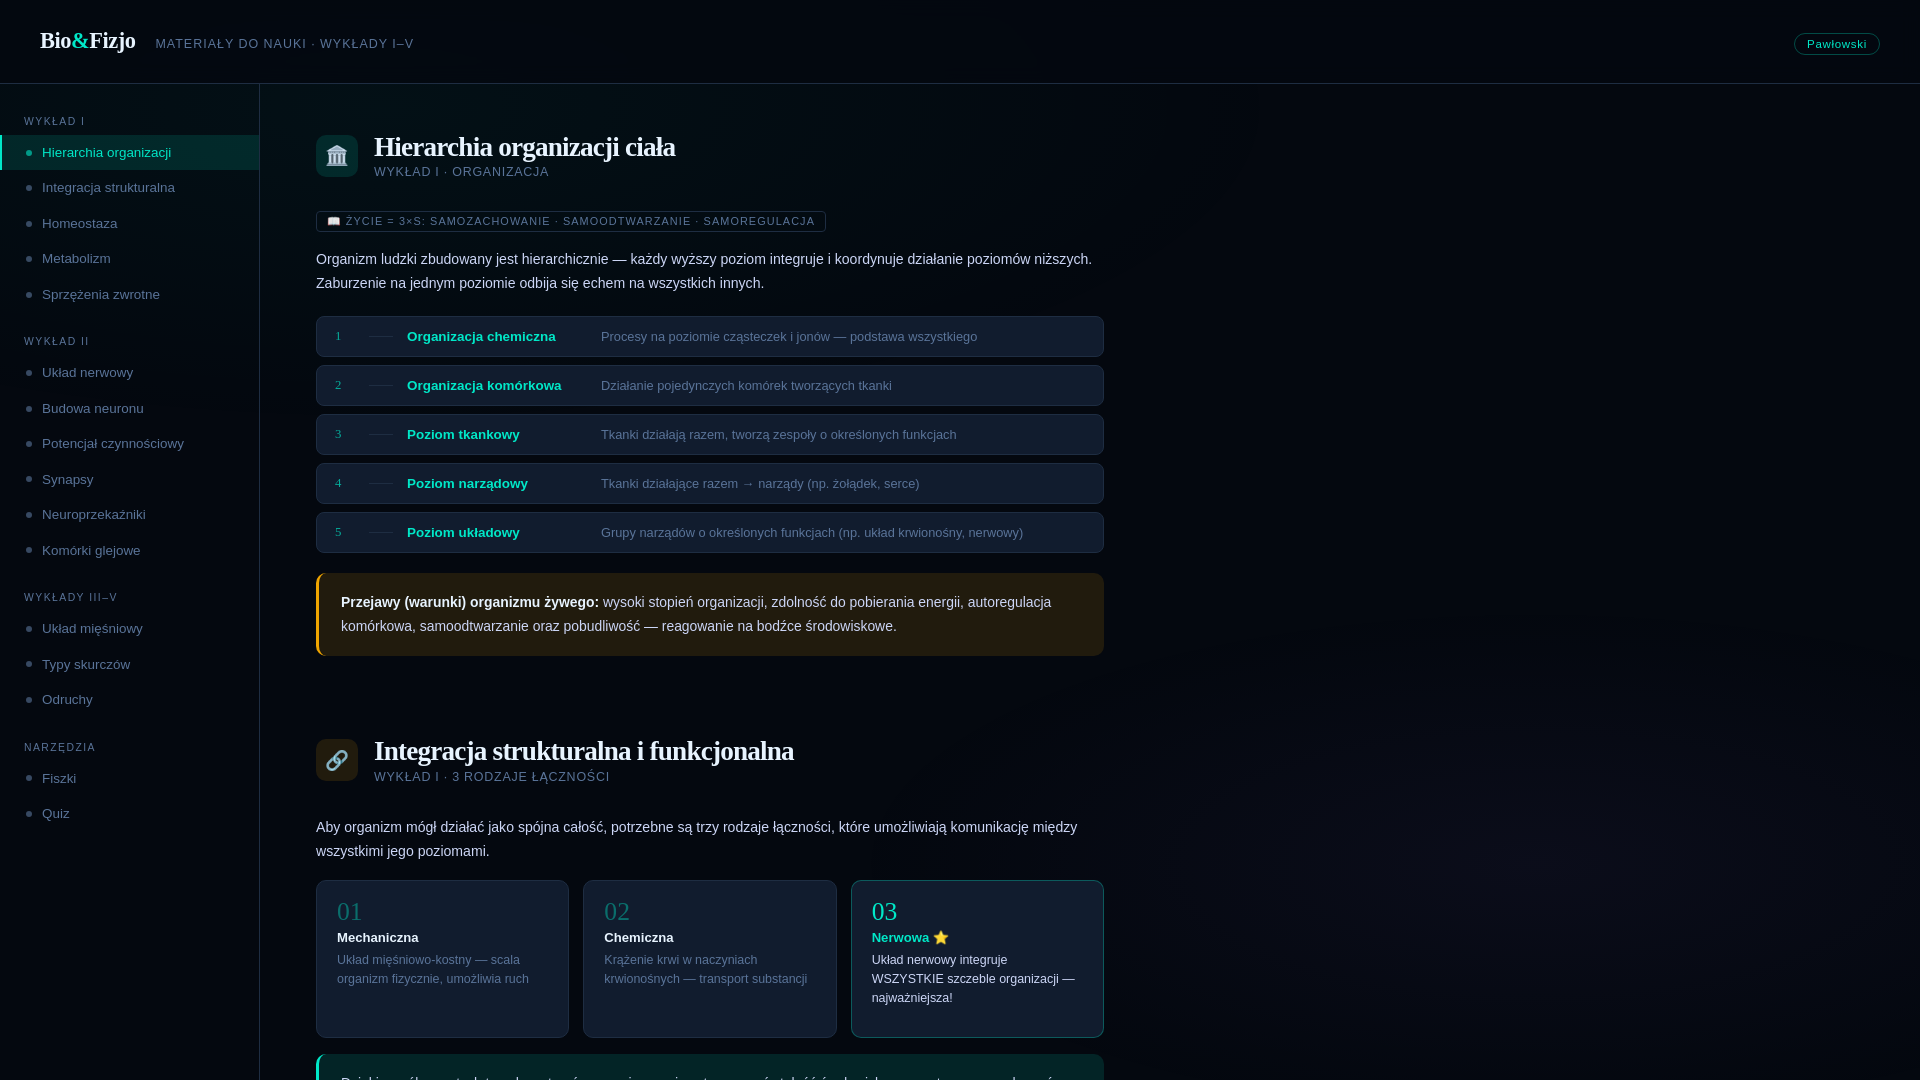Open Układ mięśniowy in sidebar
The width and height of the screenshot is (1920, 1080).
coord(130,629)
